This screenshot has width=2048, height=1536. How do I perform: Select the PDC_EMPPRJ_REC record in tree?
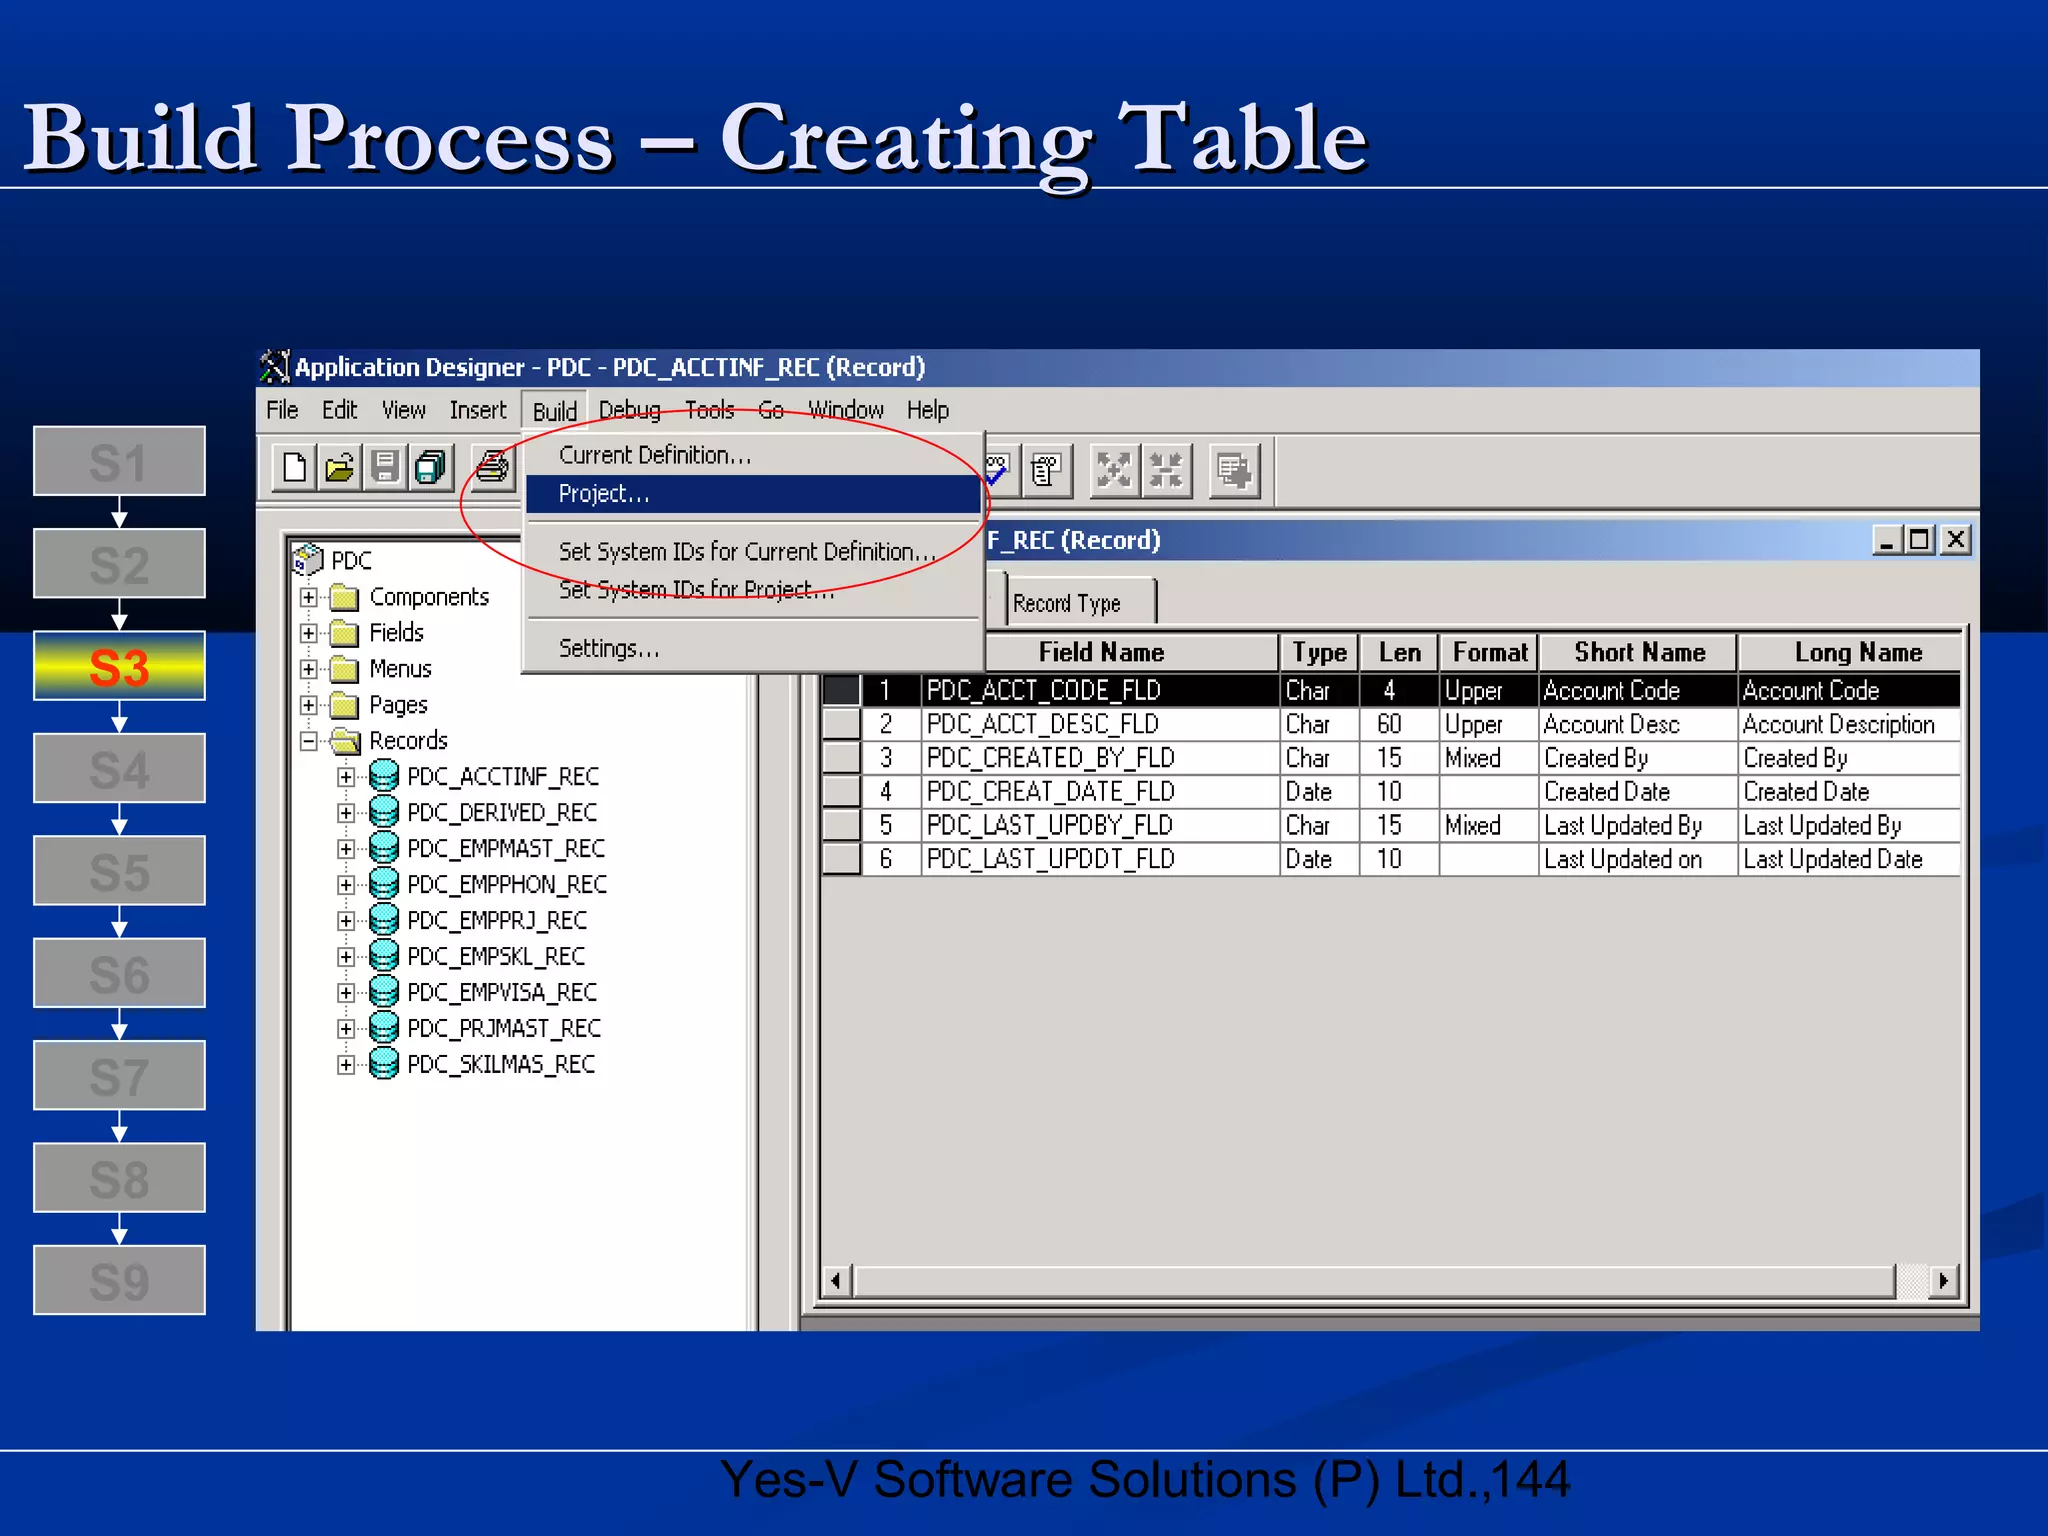[496, 920]
